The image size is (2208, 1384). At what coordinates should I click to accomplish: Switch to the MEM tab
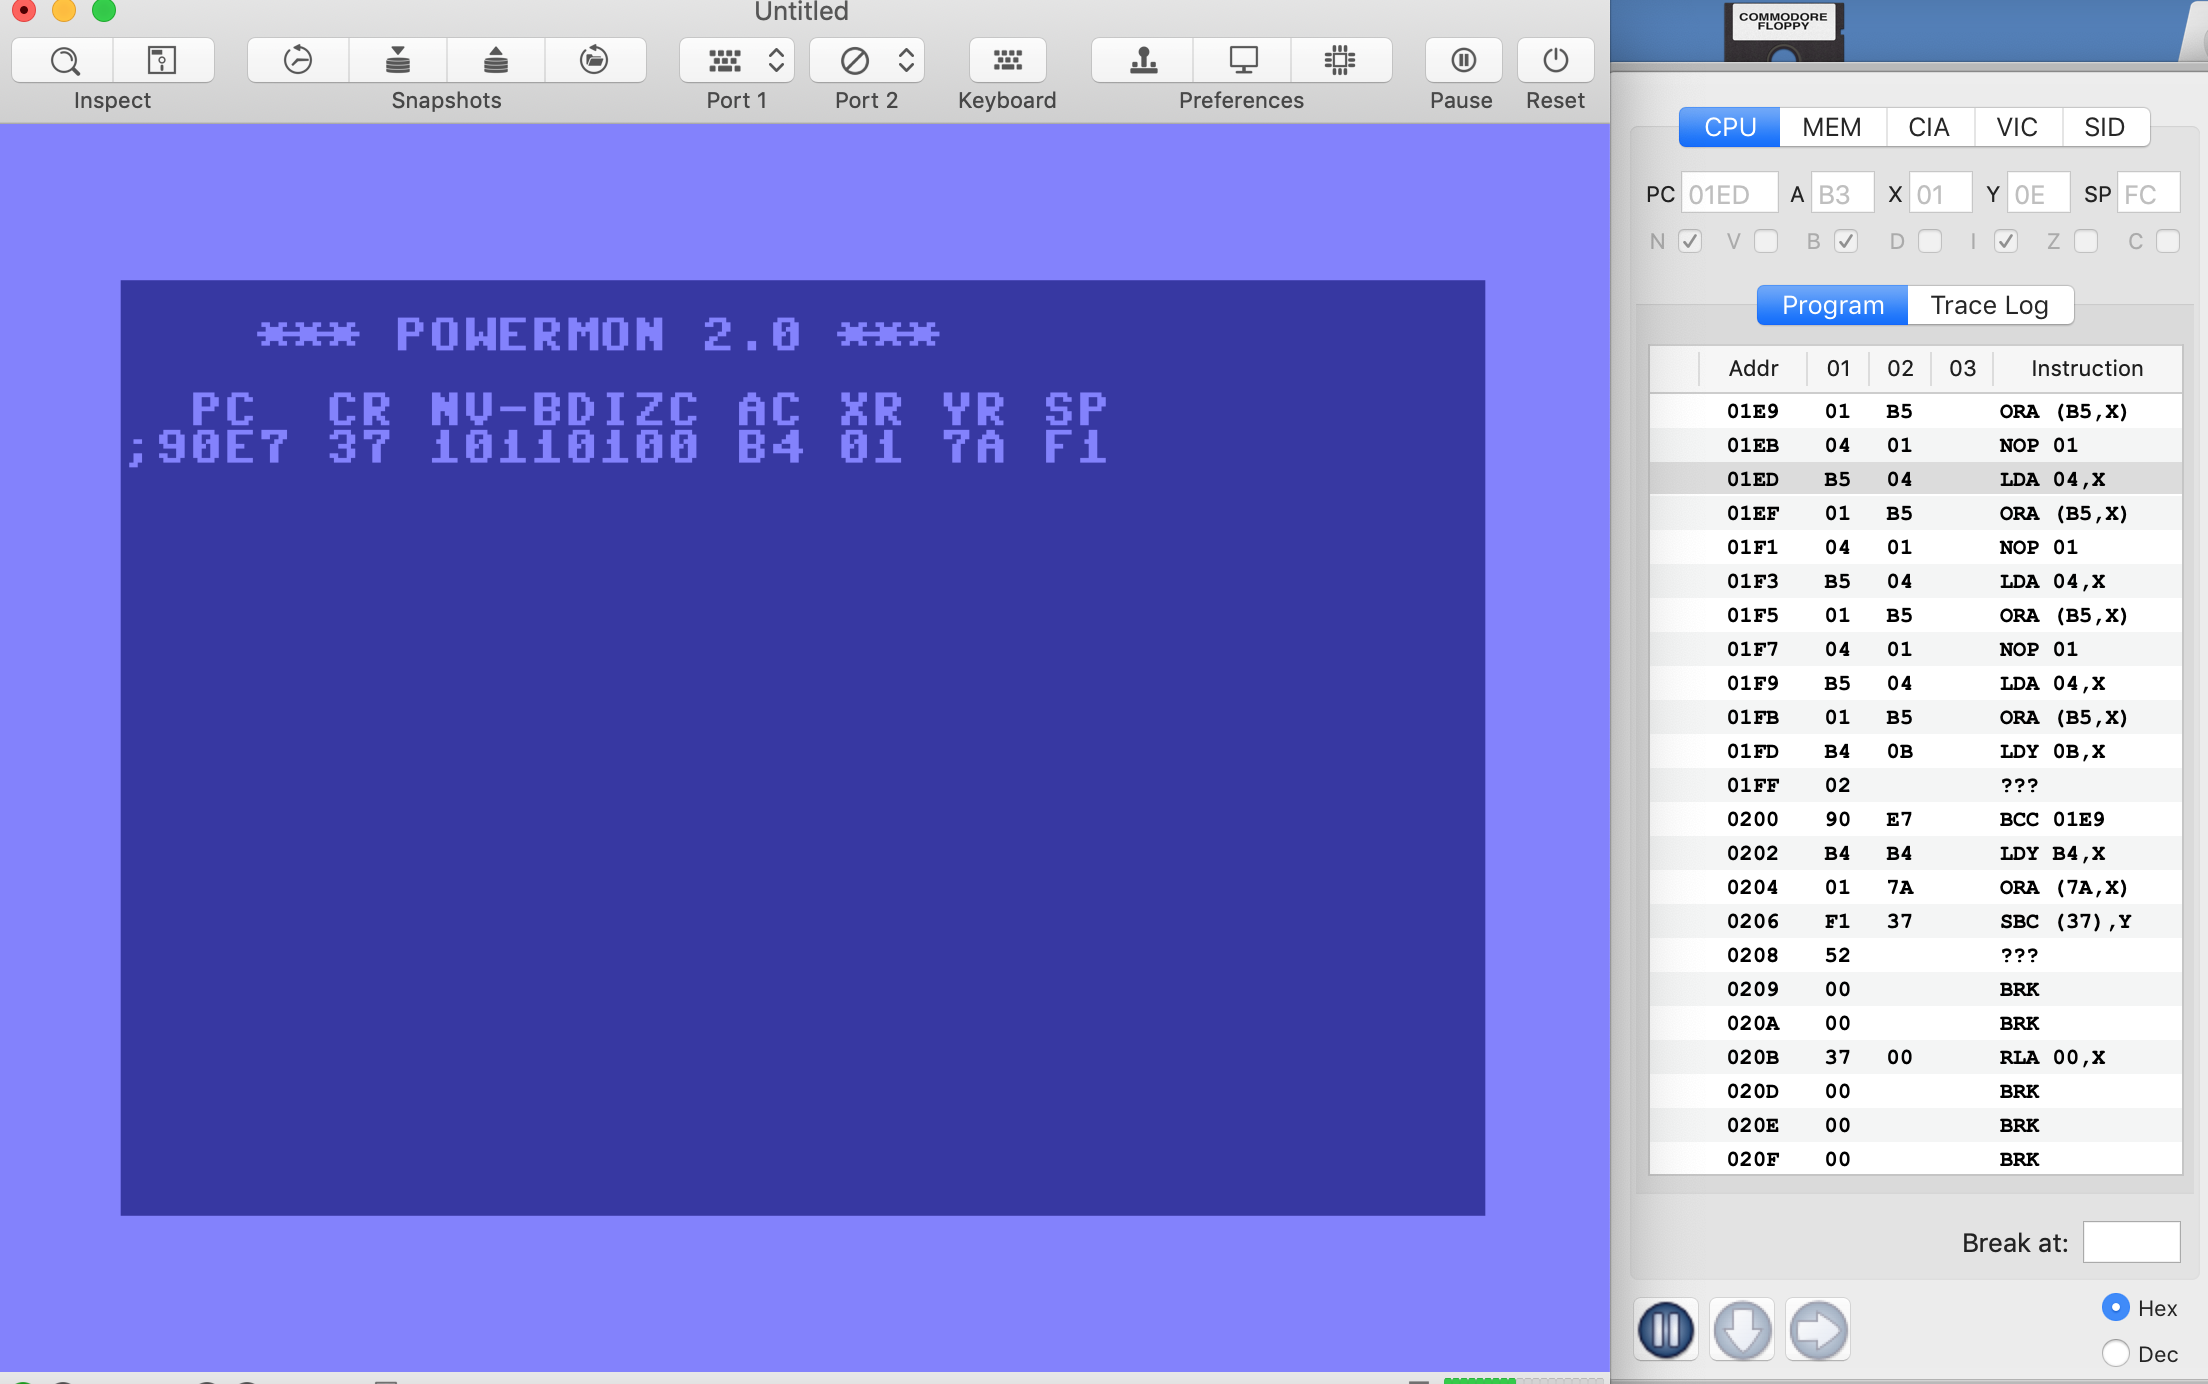point(1831,127)
